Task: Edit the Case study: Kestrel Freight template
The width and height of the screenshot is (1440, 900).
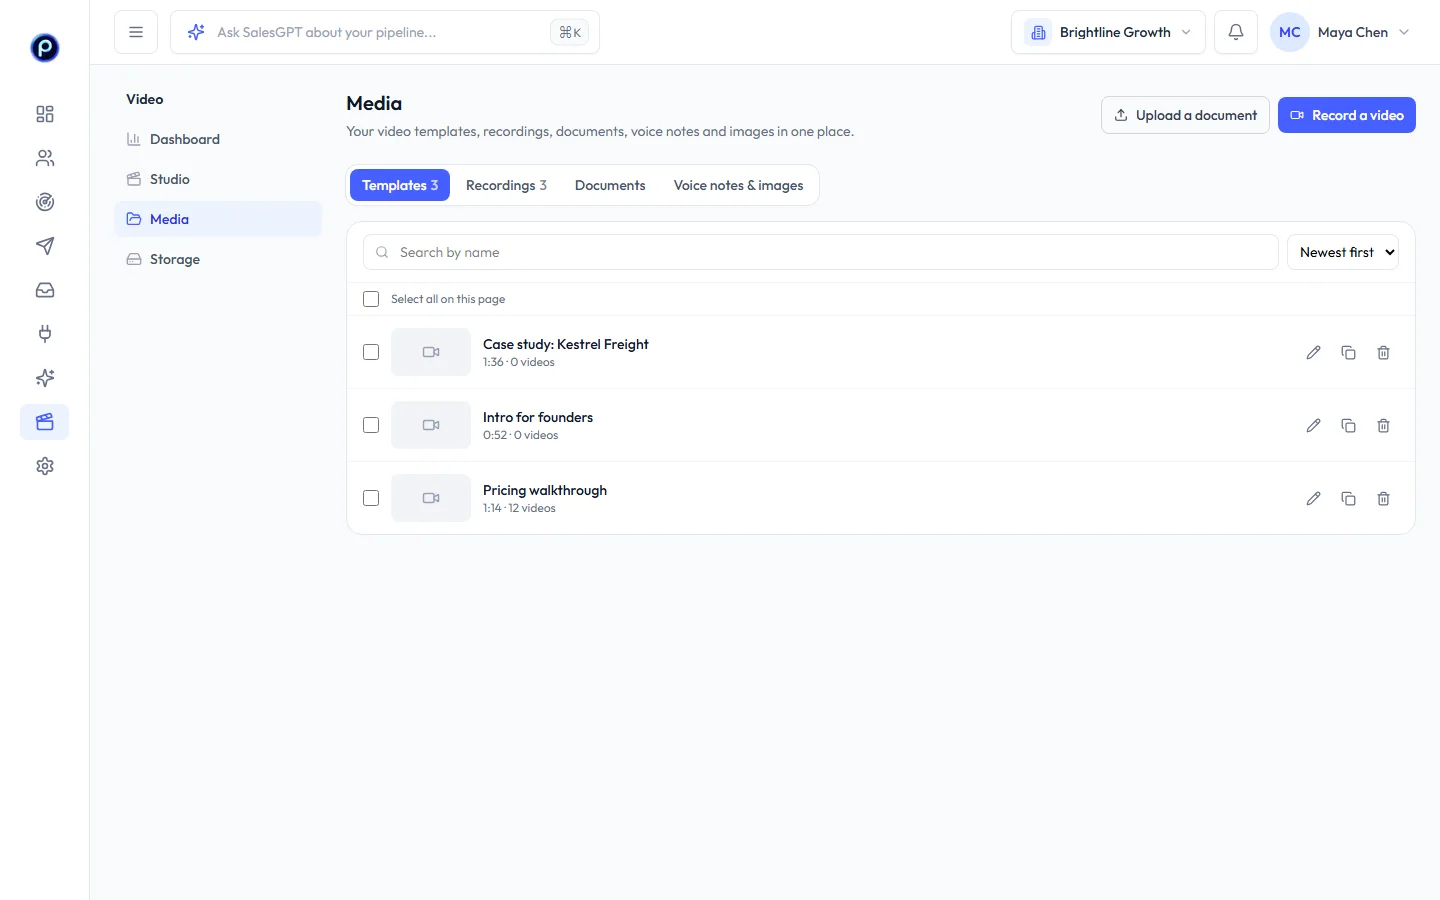Action: [x=1314, y=352]
